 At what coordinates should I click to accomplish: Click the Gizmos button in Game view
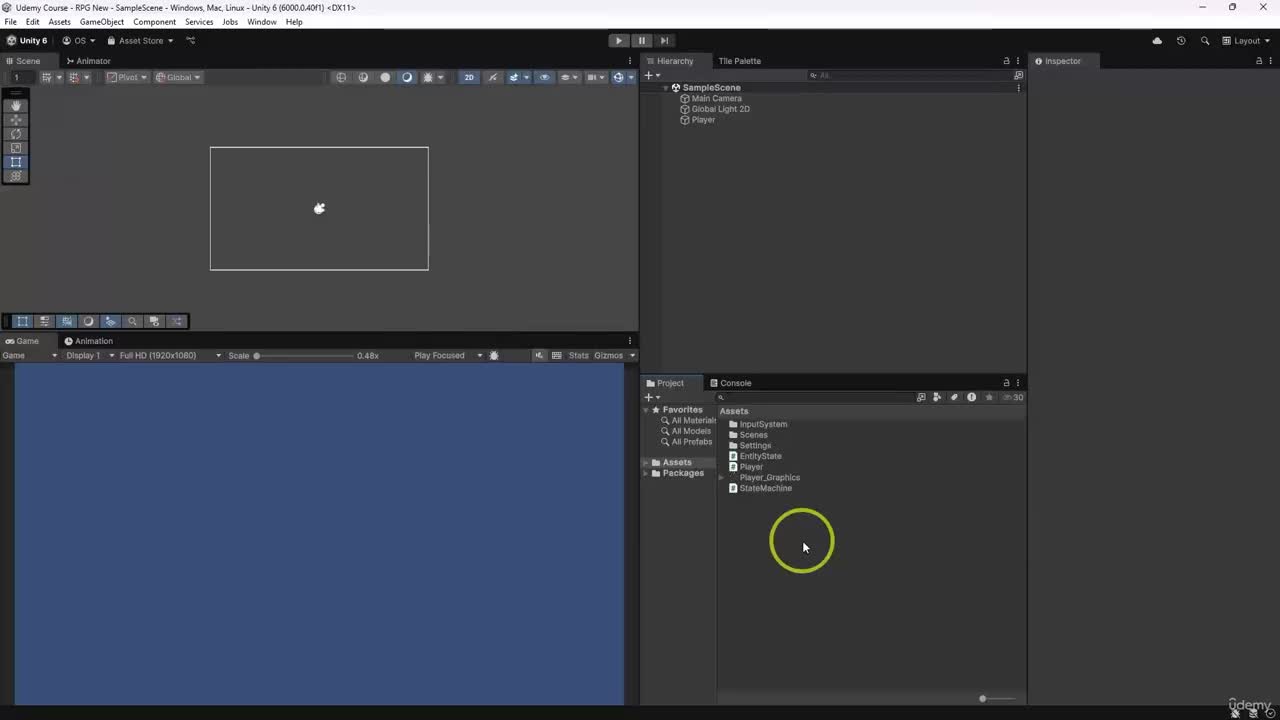(609, 355)
